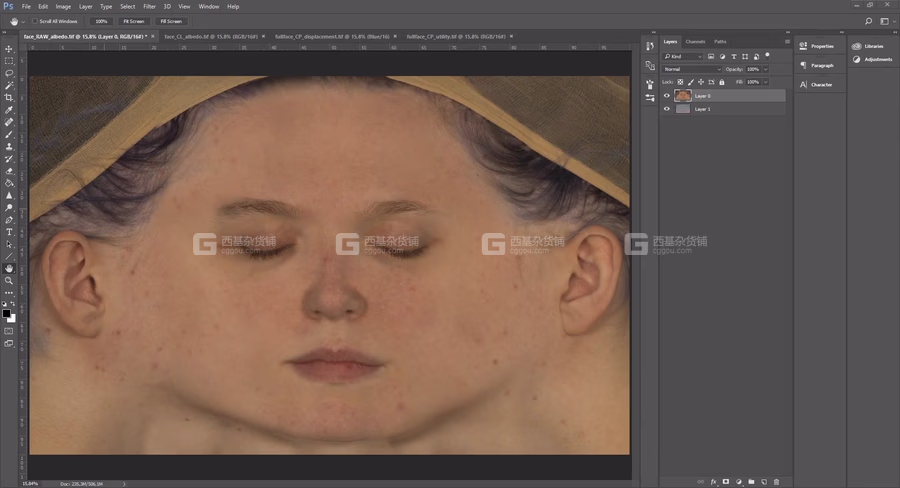Select the Zoom tool in toolbar
Image resolution: width=900 pixels, height=488 pixels.
click(x=9, y=281)
